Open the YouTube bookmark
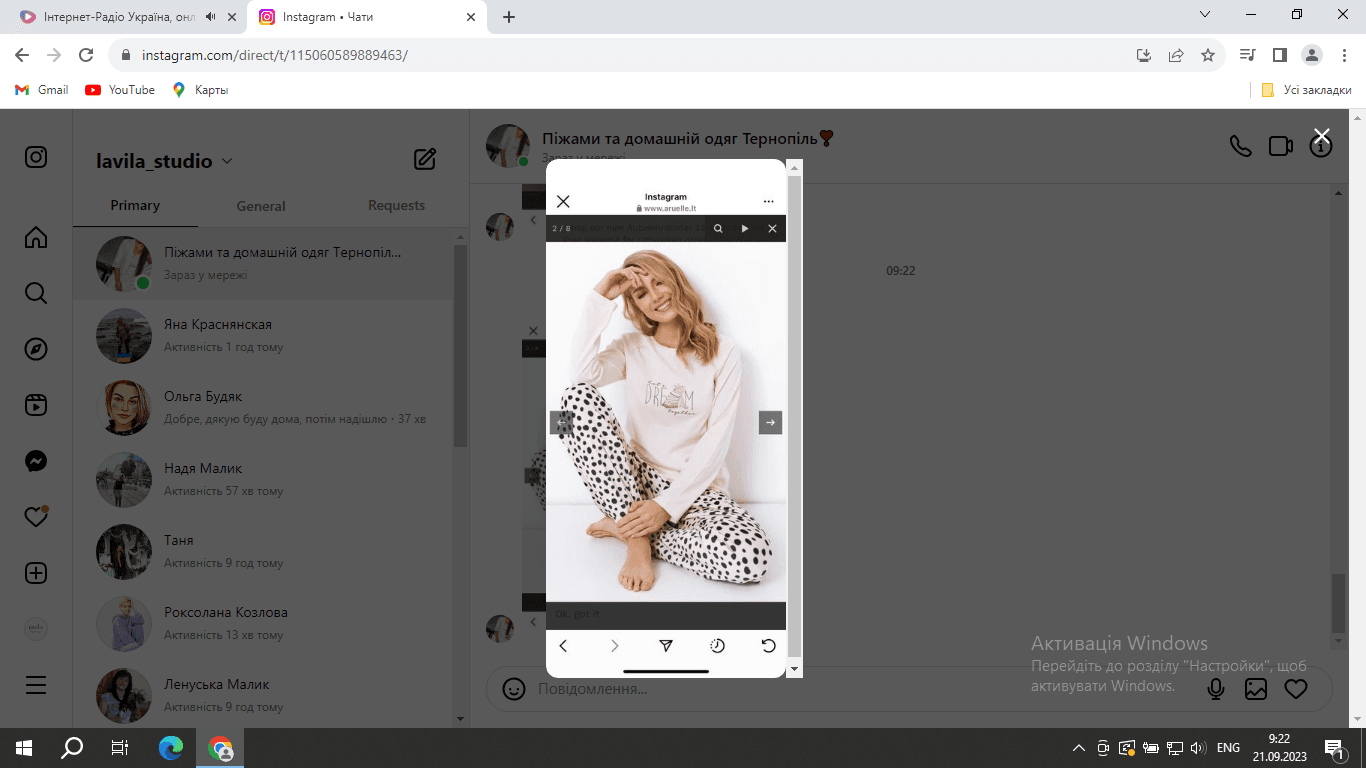This screenshot has width=1366, height=768. pos(120,90)
